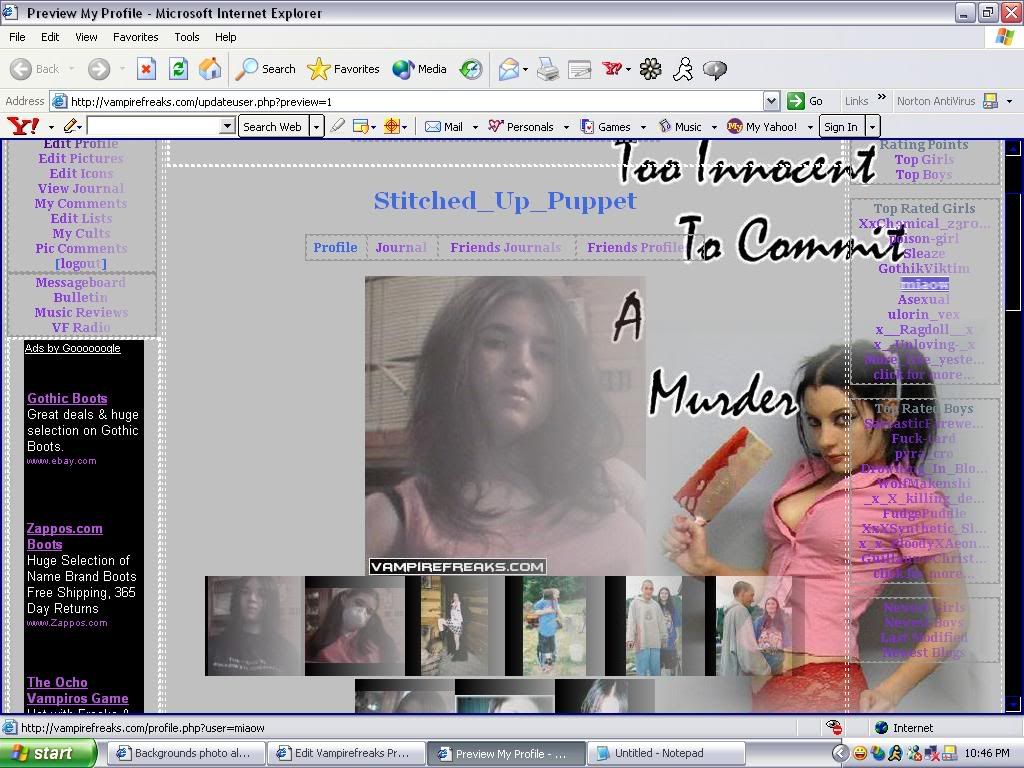
Task: Click the page scrollbar up arrow
Action: click(x=1013, y=149)
